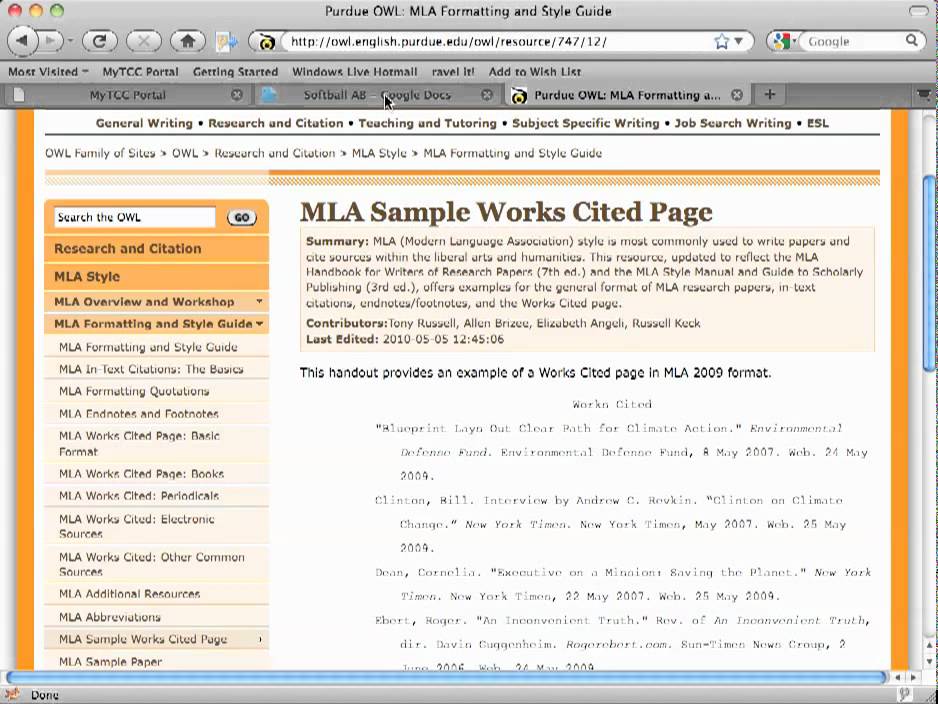Go to the Home page icon
Screen dimensions: 938x704
(x=187, y=41)
